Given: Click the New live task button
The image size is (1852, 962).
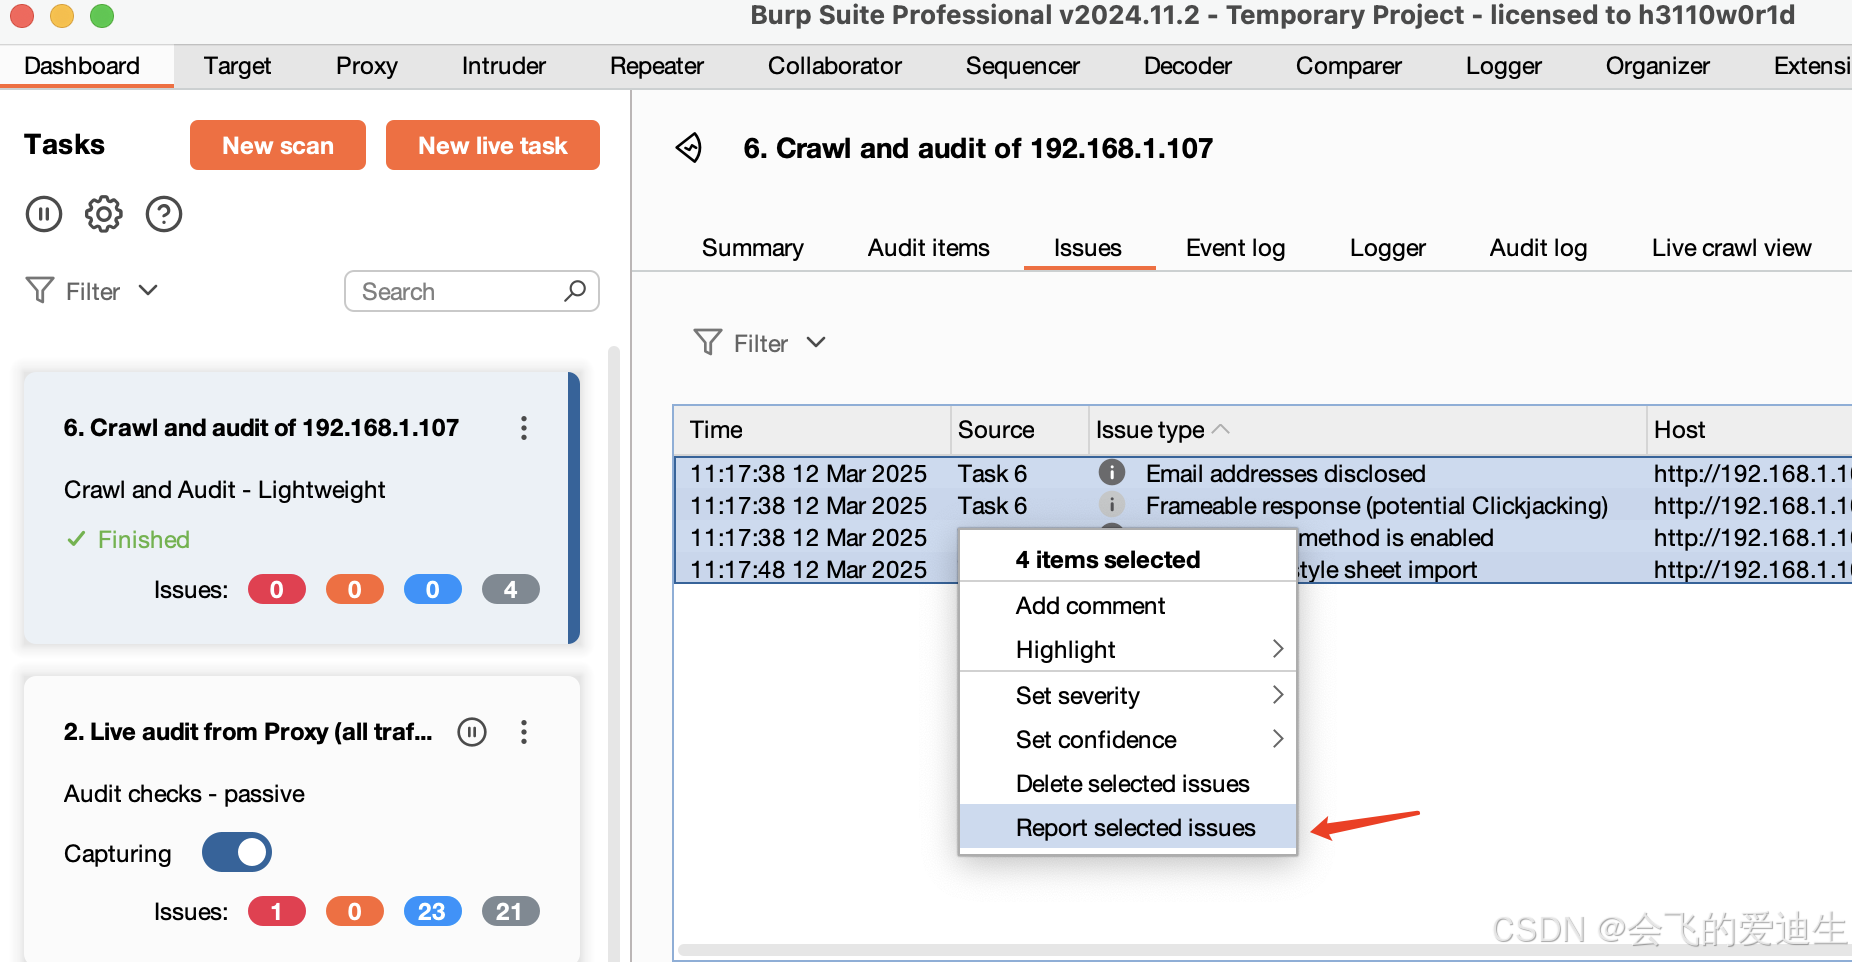Looking at the screenshot, I should pyautogui.click(x=493, y=145).
